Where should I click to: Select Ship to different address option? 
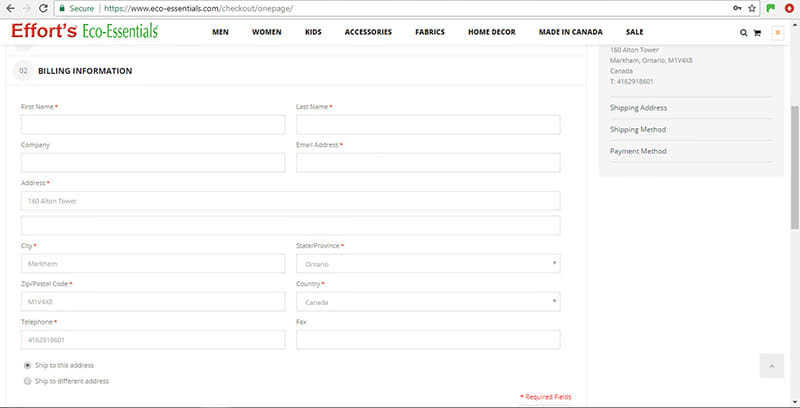(x=26, y=381)
